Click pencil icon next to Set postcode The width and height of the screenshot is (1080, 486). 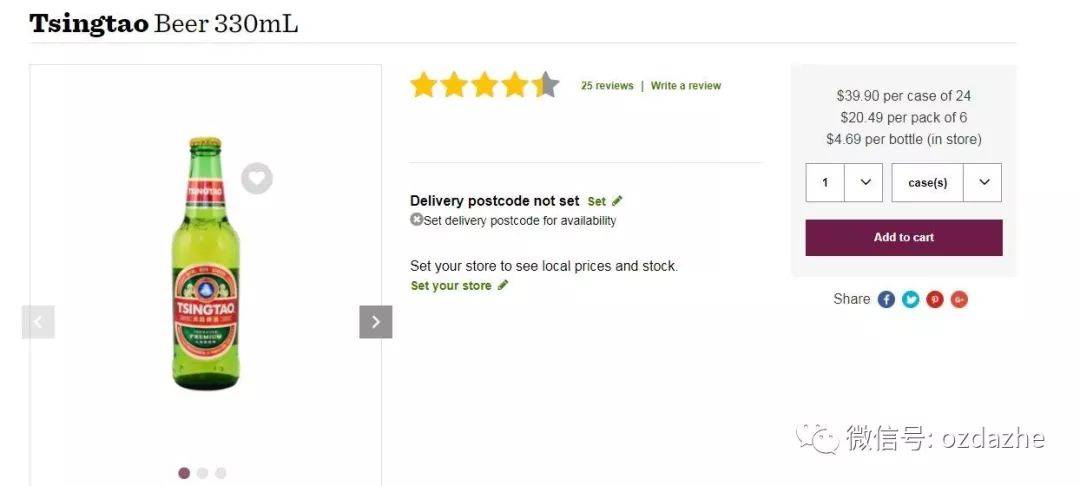(617, 201)
